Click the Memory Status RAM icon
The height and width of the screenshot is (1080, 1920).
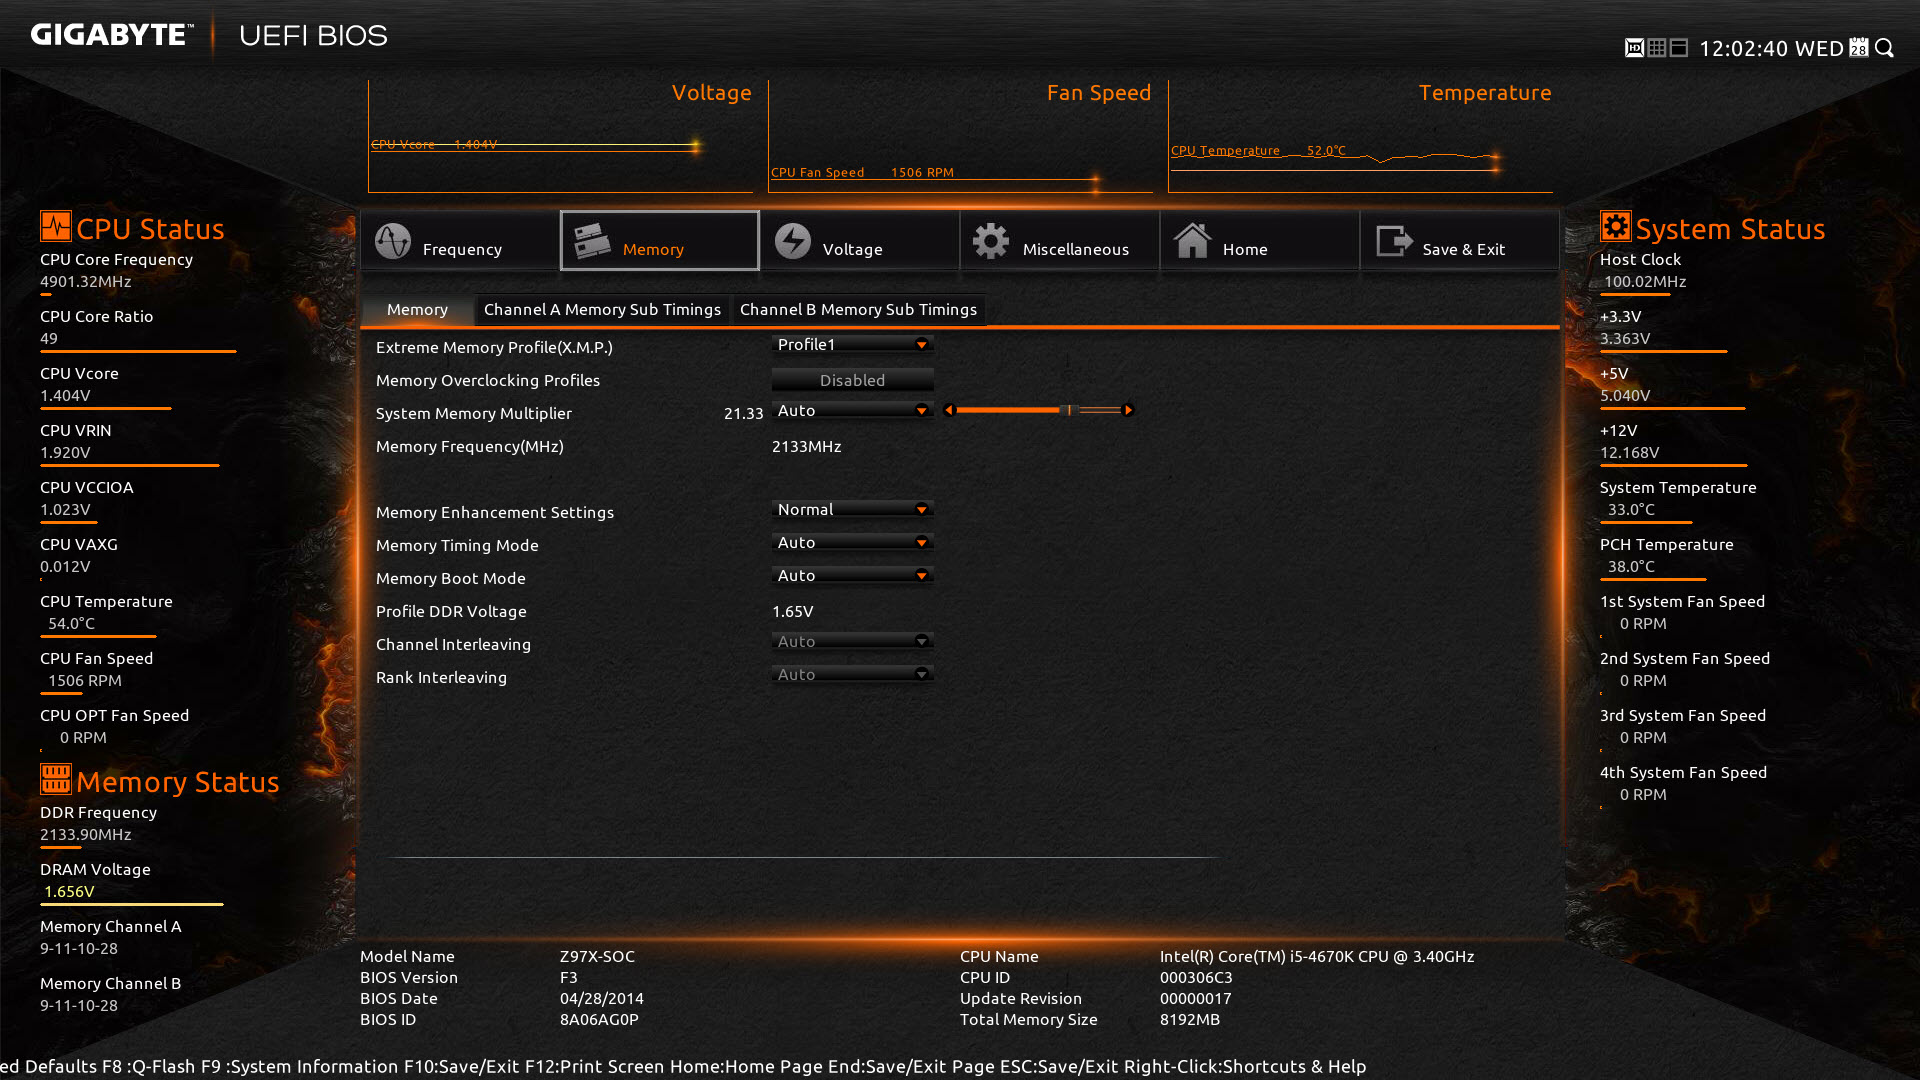[x=56, y=779]
